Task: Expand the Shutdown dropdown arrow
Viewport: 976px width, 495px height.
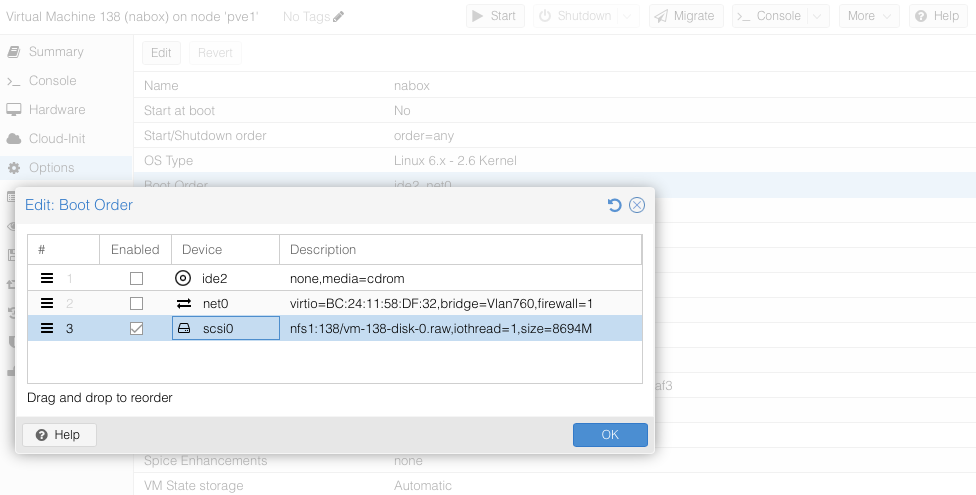Action: pos(628,16)
